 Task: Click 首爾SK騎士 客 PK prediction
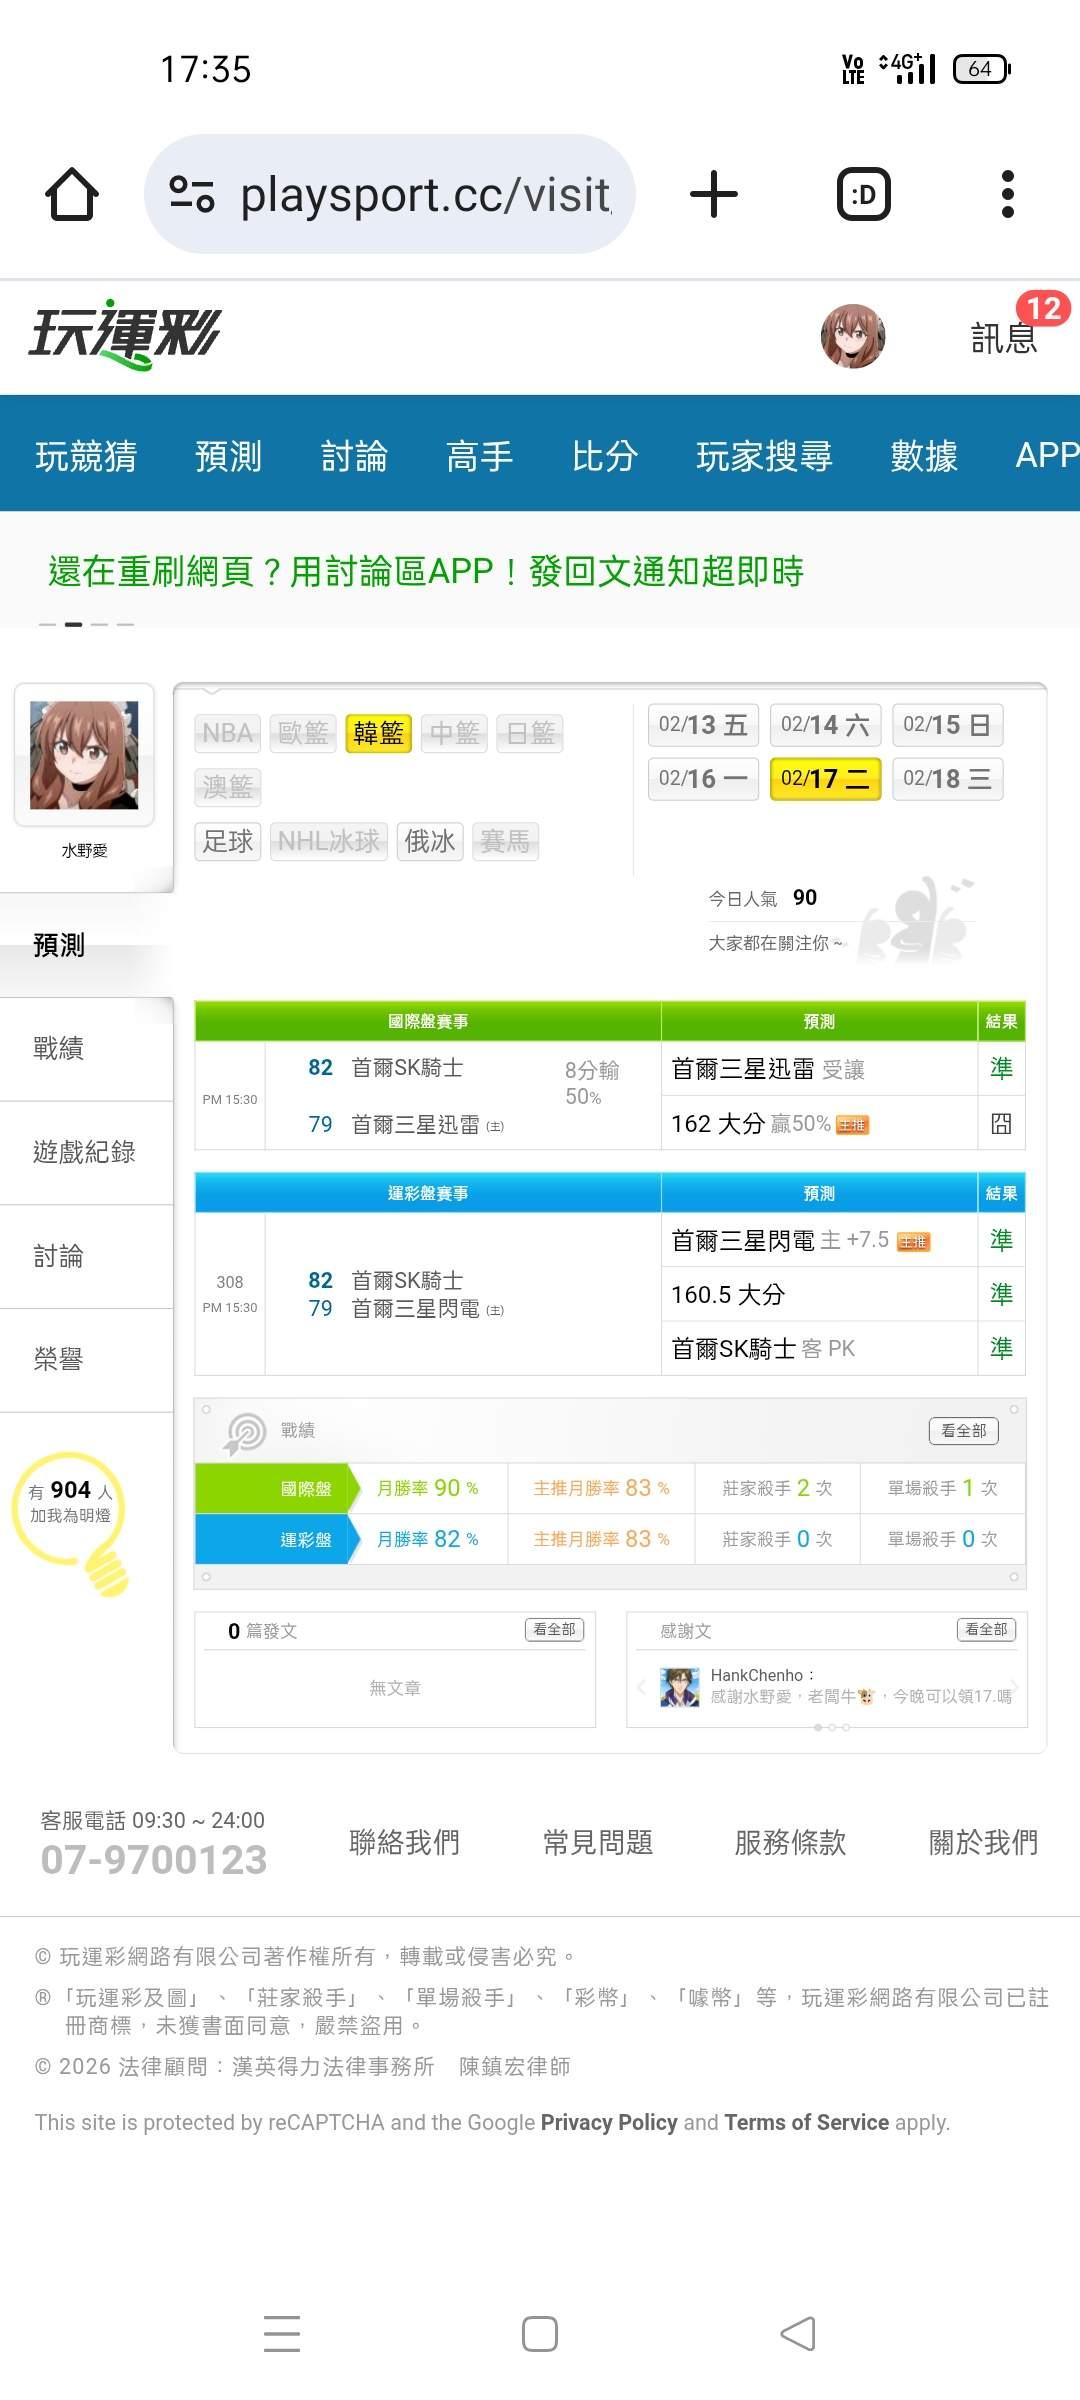click(x=819, y=1348)
